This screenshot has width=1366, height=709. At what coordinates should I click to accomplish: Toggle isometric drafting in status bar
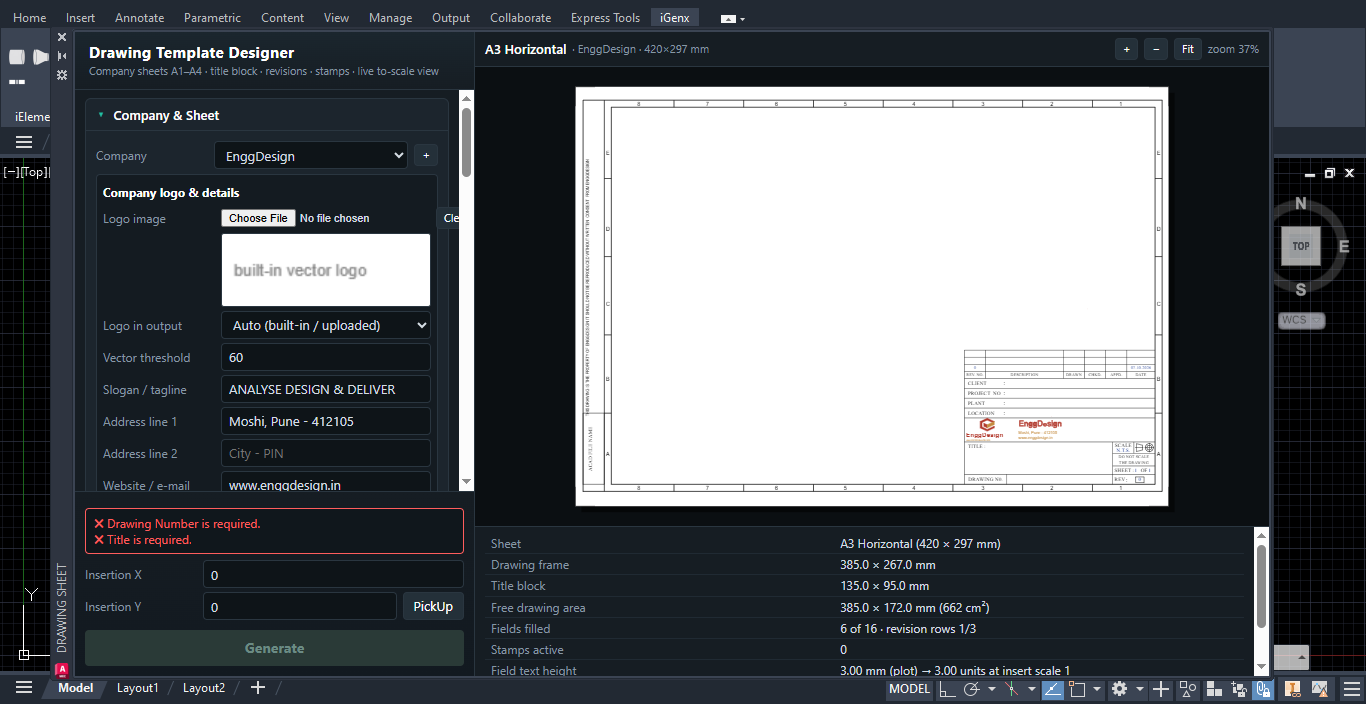coord(1011,689)
